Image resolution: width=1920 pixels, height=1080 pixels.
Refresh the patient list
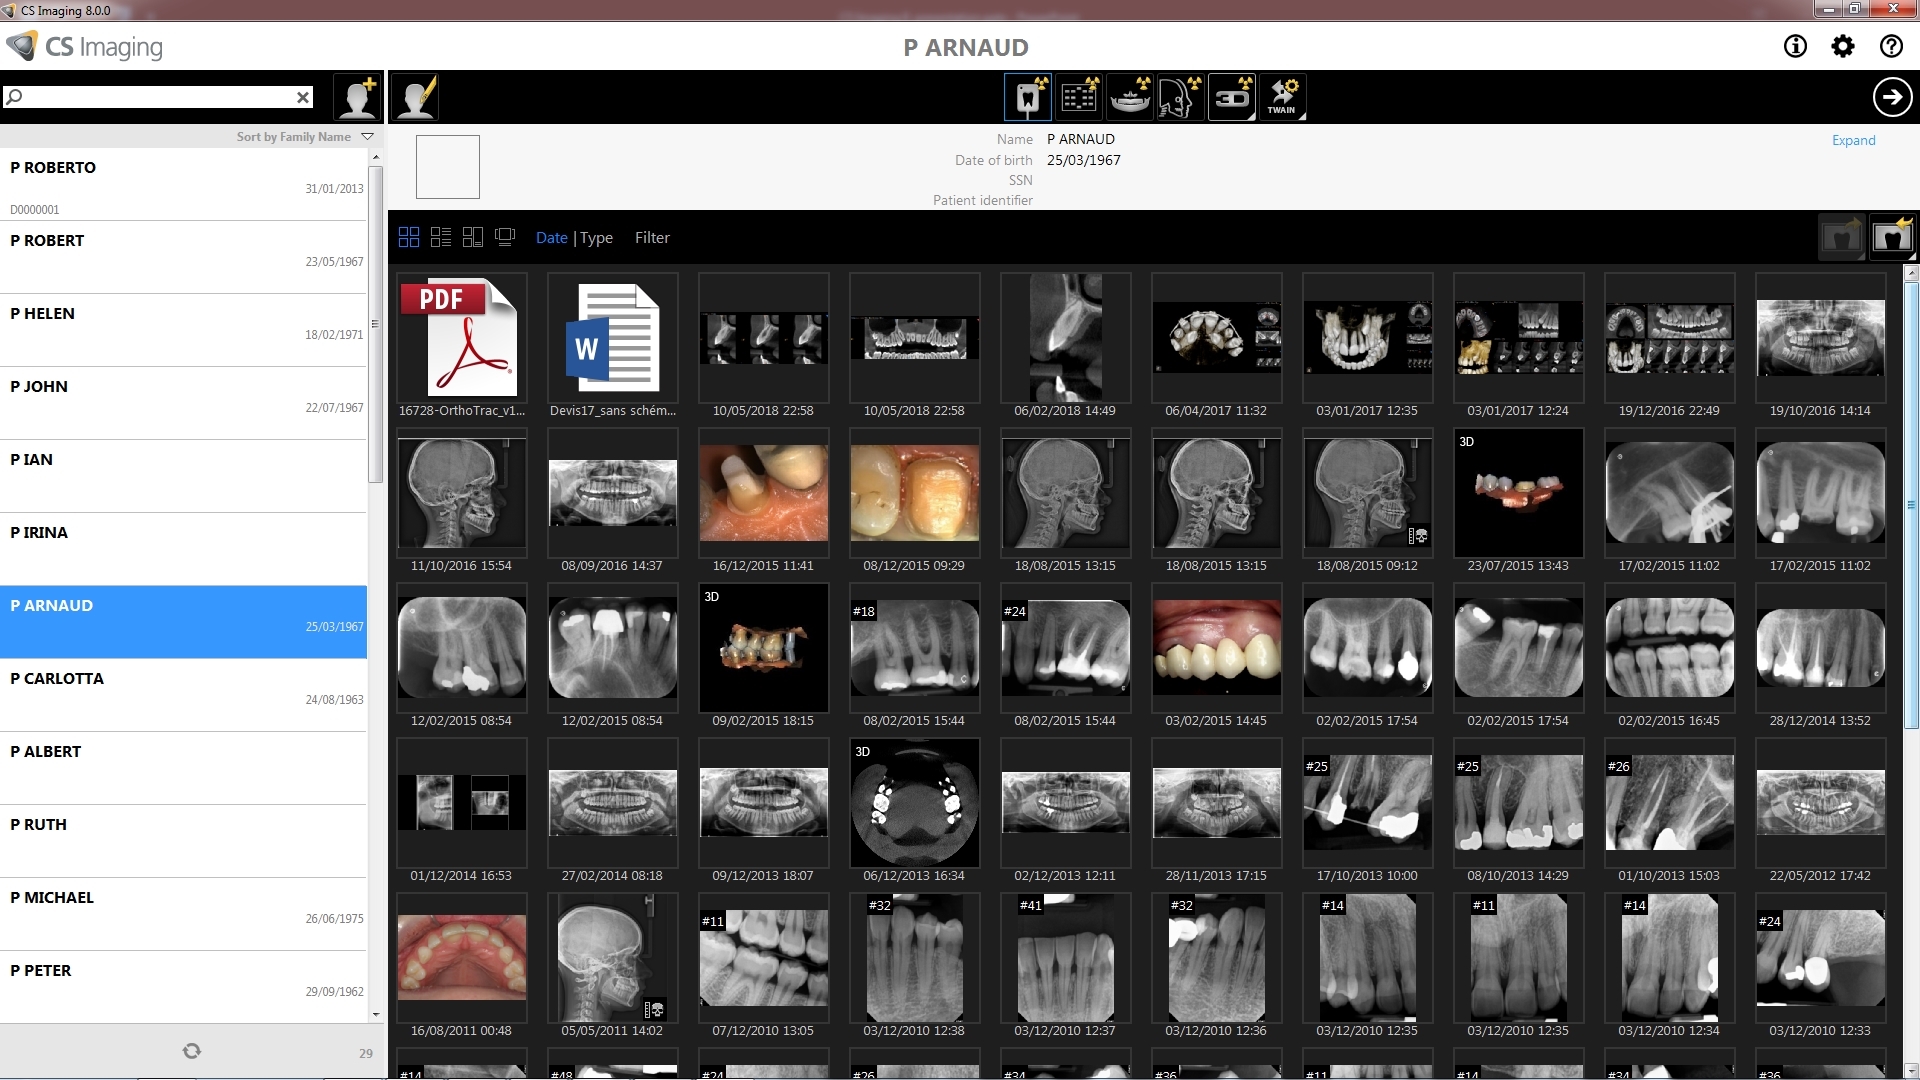[x=192, y=1051]
